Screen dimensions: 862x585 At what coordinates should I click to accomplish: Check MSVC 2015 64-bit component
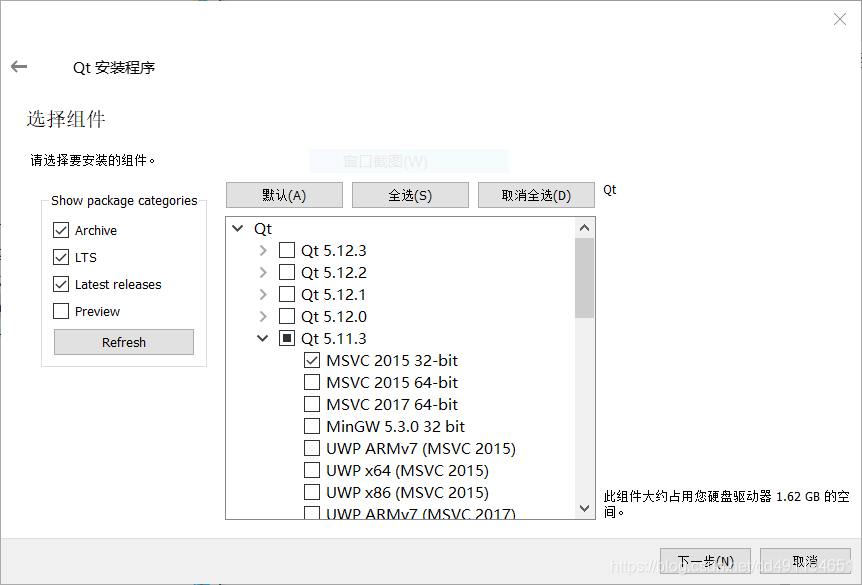[312, 382]
